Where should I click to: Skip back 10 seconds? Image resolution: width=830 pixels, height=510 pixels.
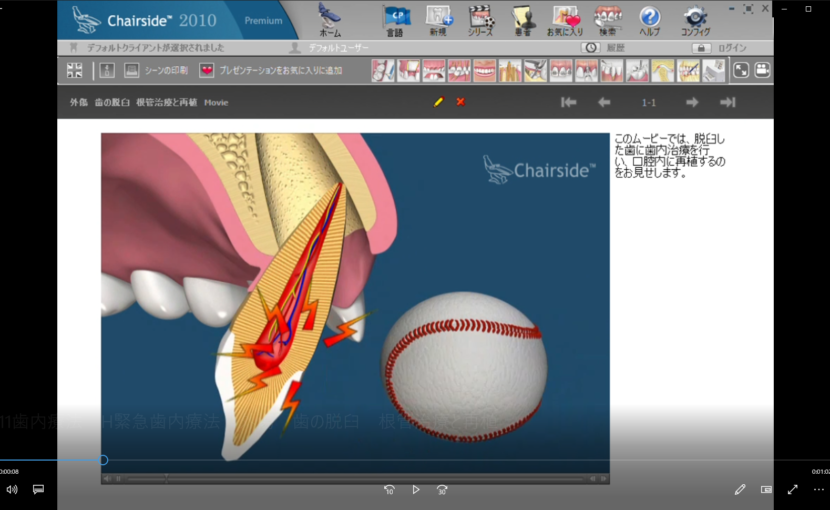pyautogui.click(x=389, y=490)
